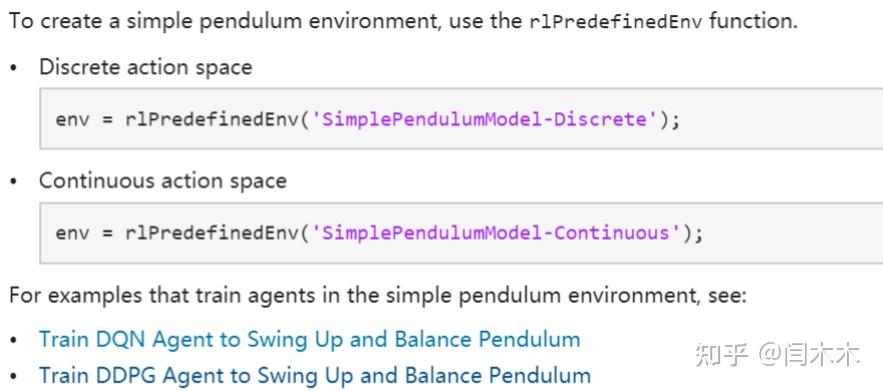Click inside the Continuous environment code box

[461, 232]
